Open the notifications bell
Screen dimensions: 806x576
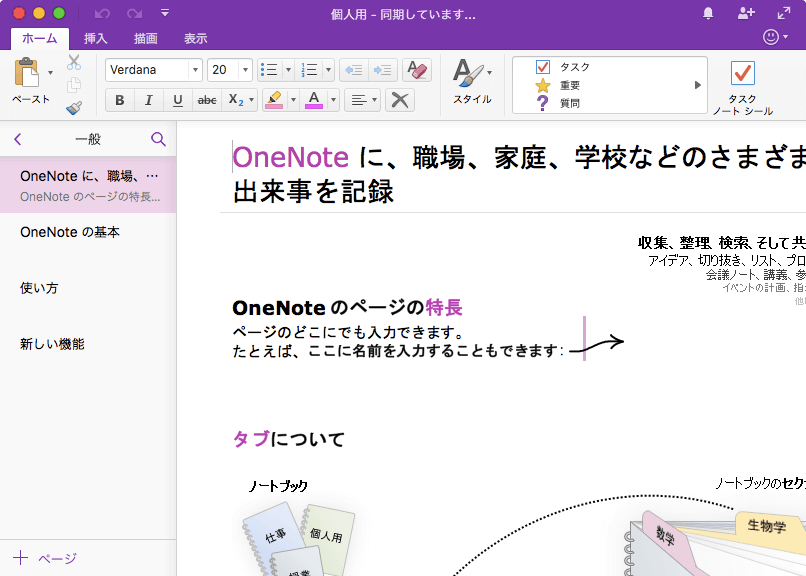coord(708,13)
